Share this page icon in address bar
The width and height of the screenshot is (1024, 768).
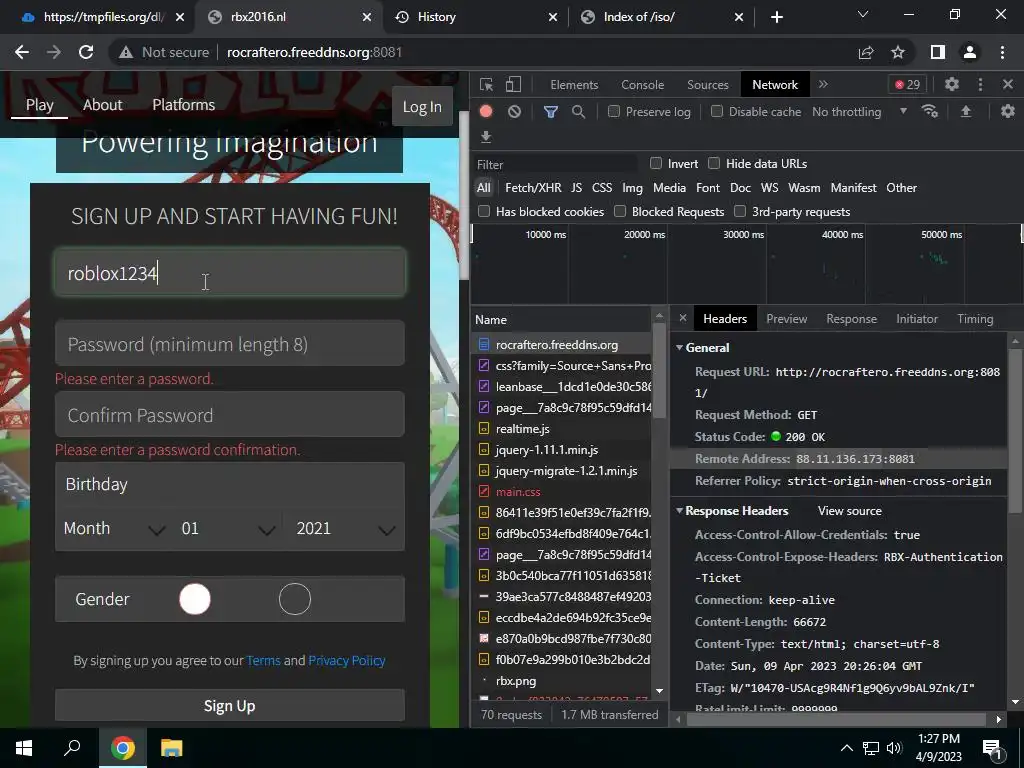866,52
